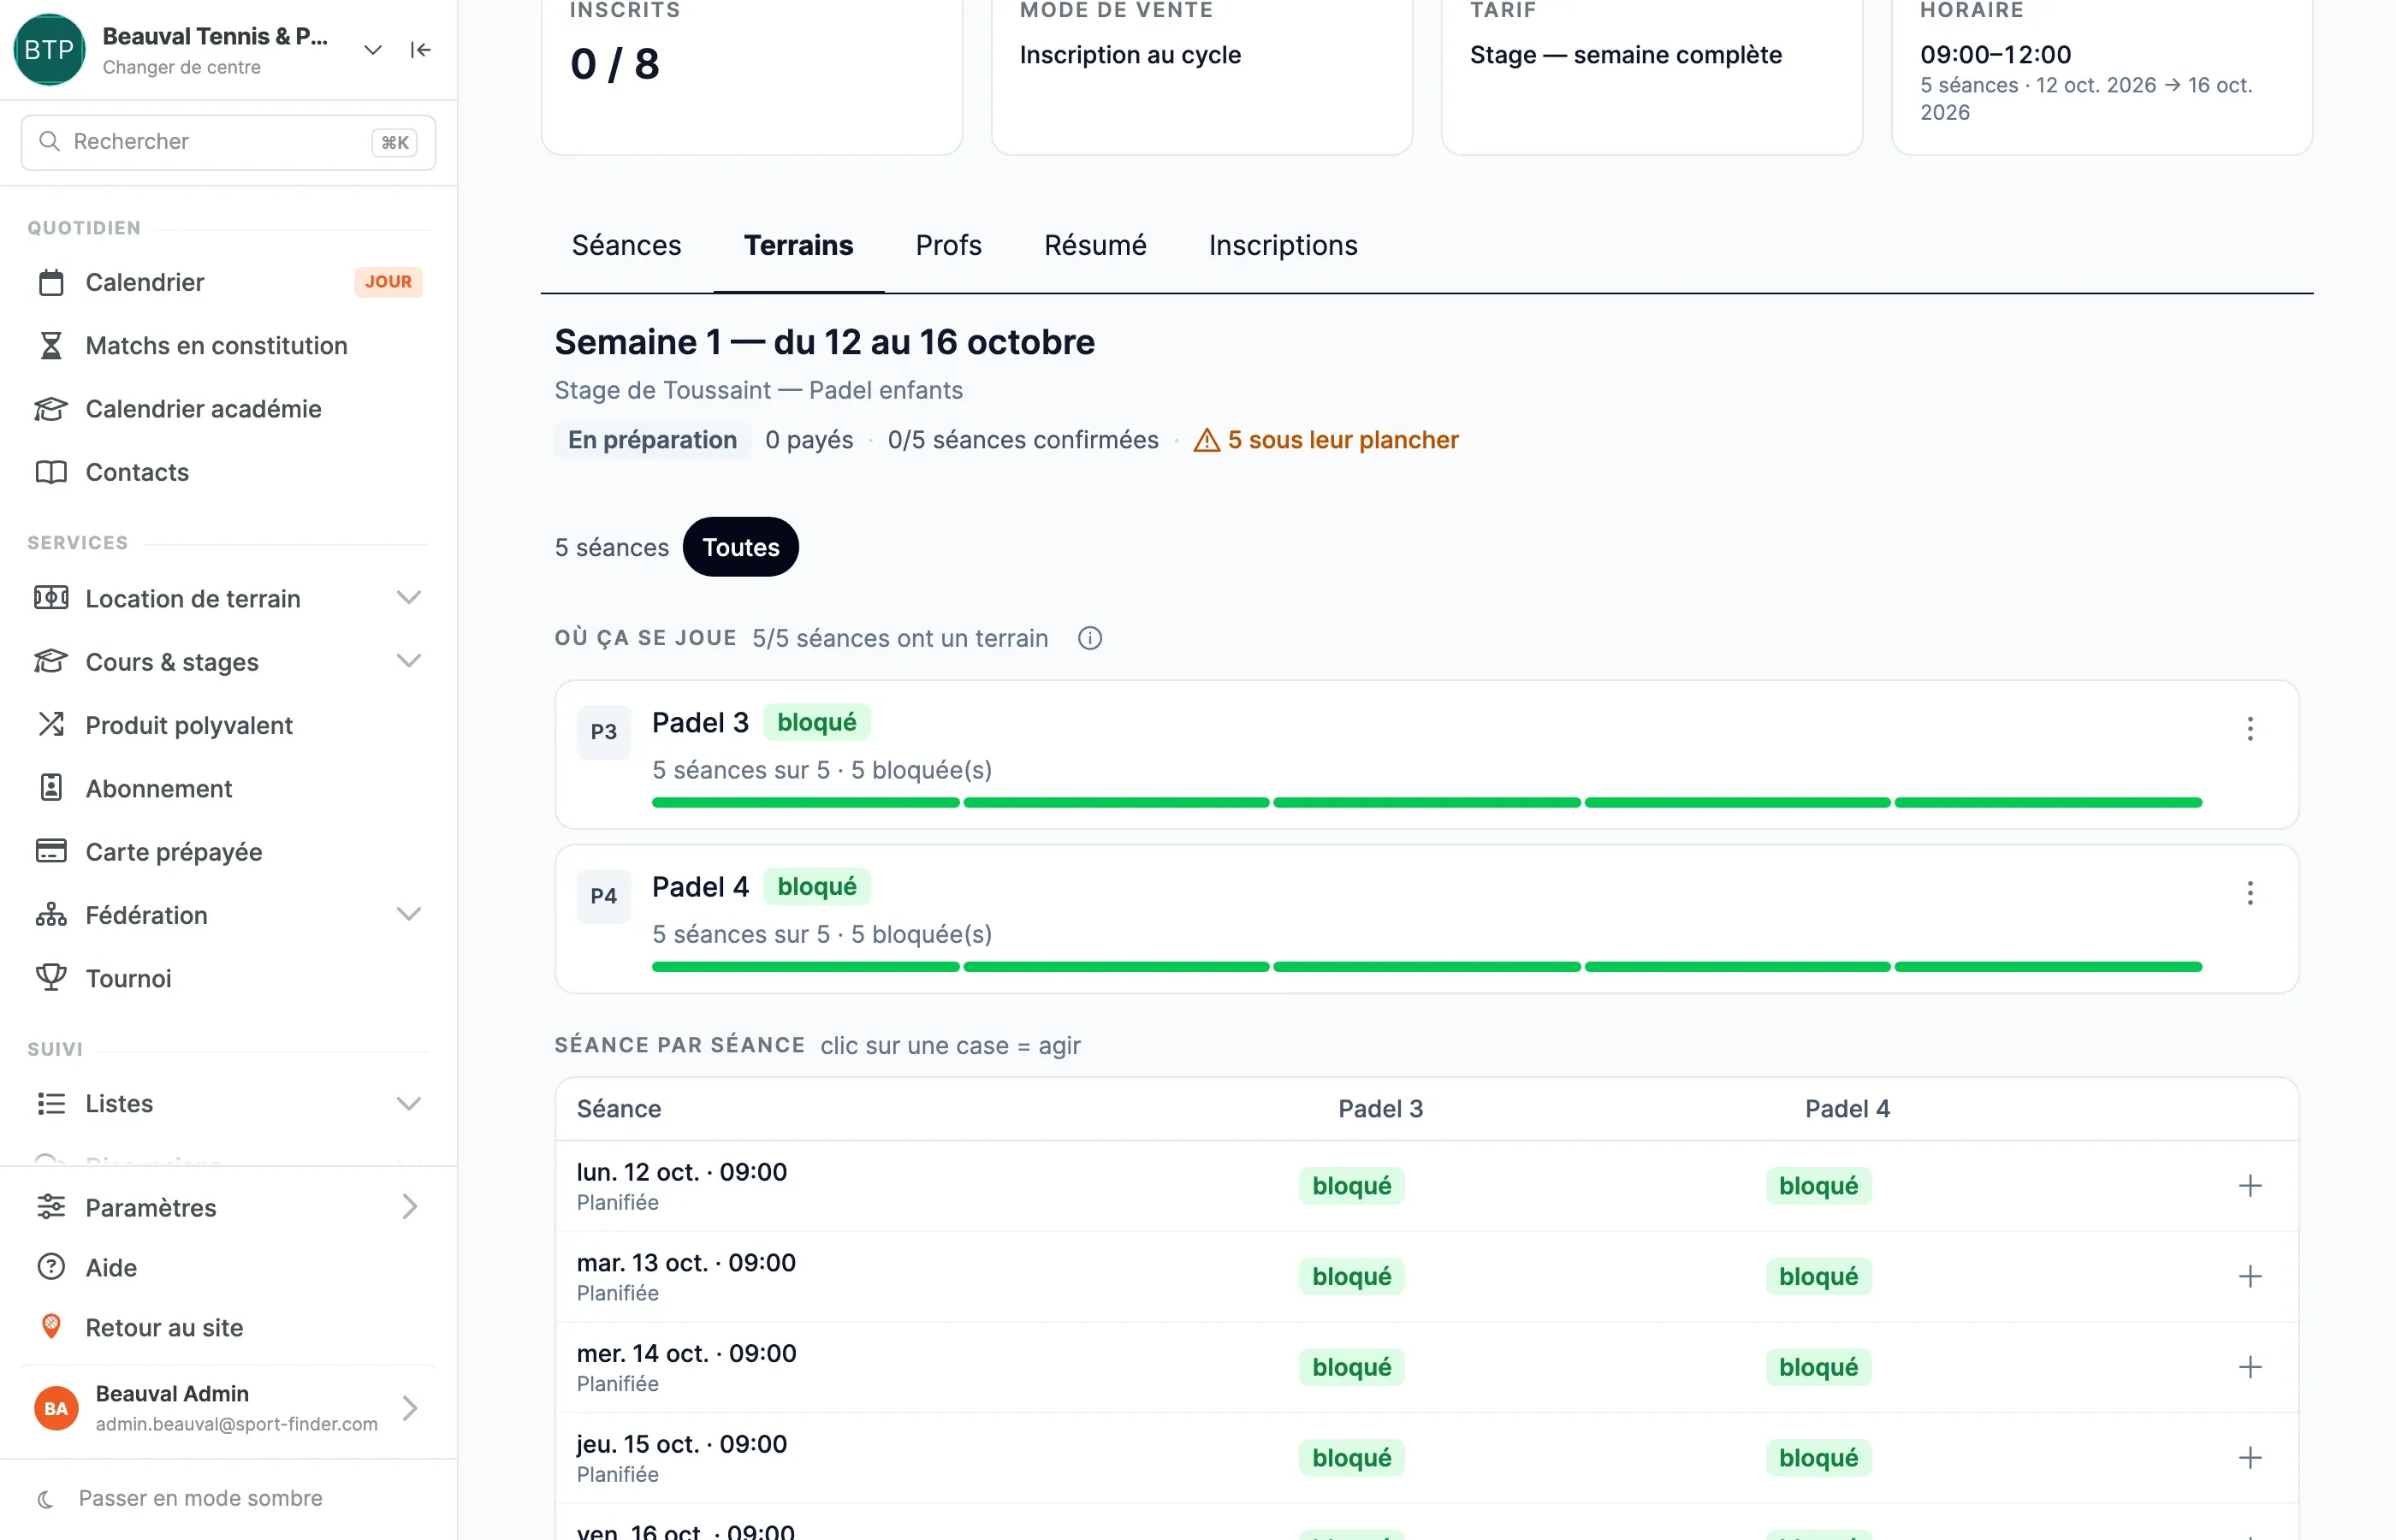Expand Cours & stages submenu
Viewport: 2396px width, 1540px height.
tap(408, 661)
